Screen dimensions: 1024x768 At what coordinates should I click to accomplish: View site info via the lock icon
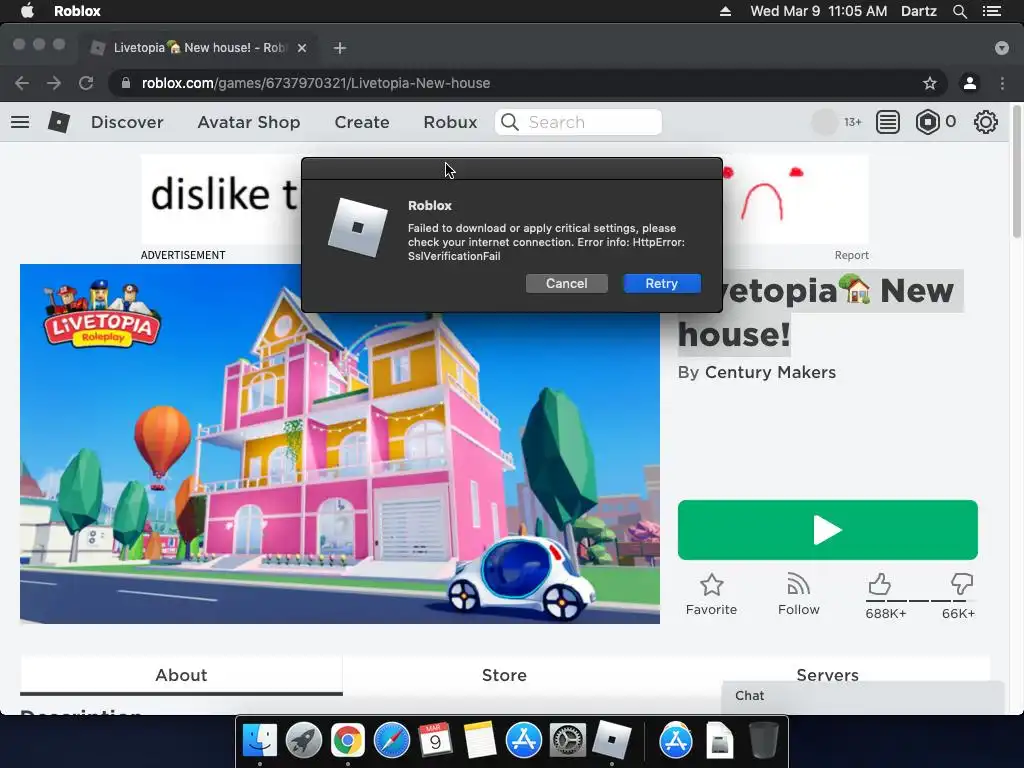point(126,83)
